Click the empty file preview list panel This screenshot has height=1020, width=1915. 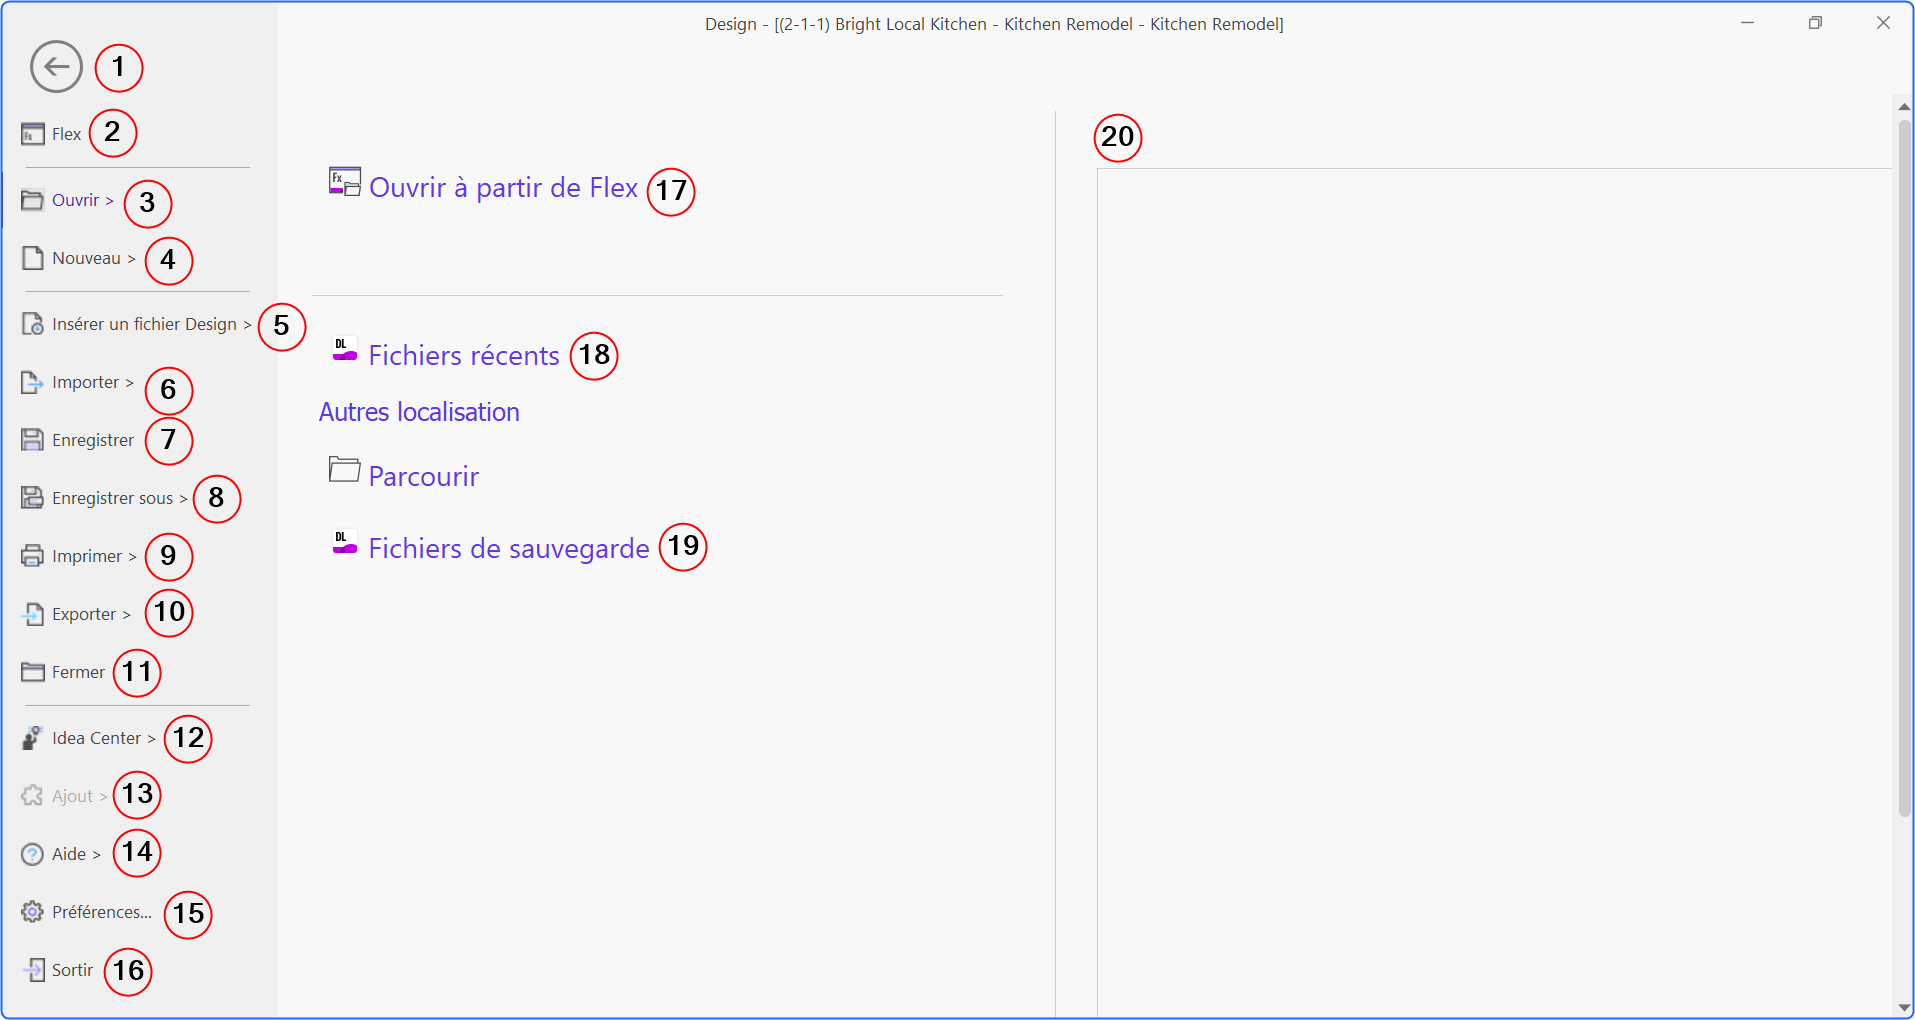(x=1494, y=593)
